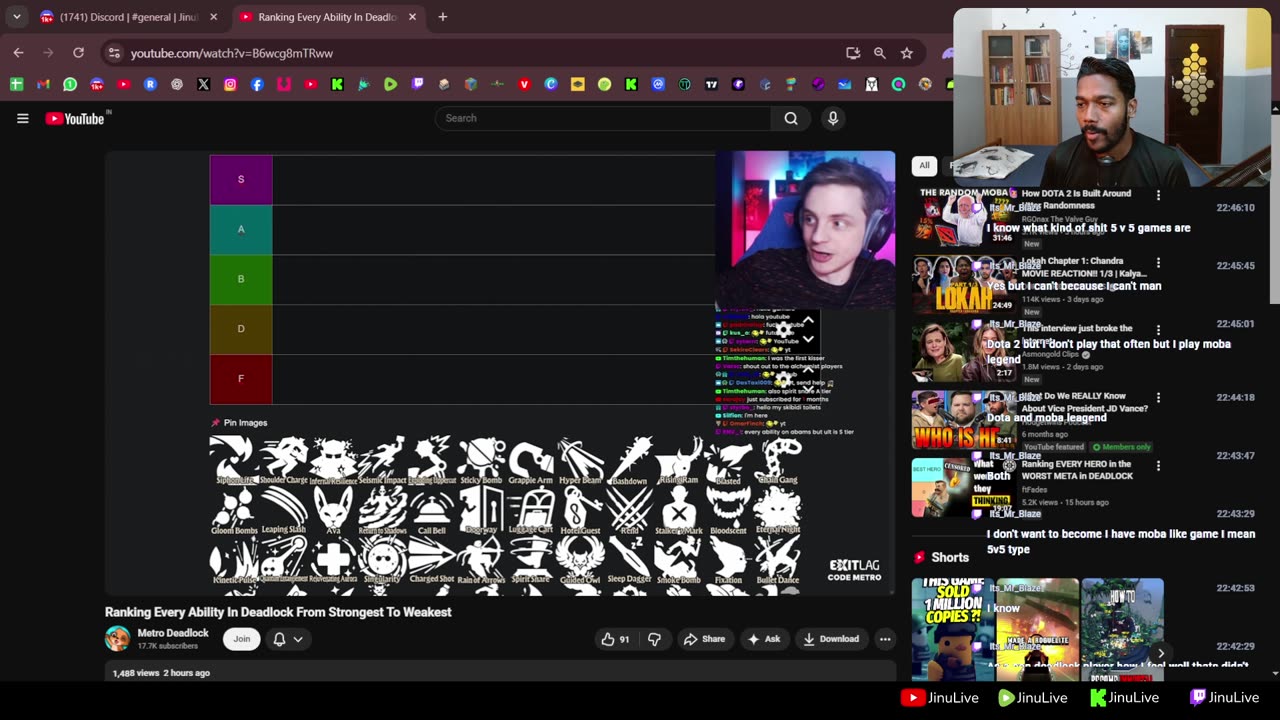
Task: Open more actions menu beside Download
Action: (x=885, y=639)
